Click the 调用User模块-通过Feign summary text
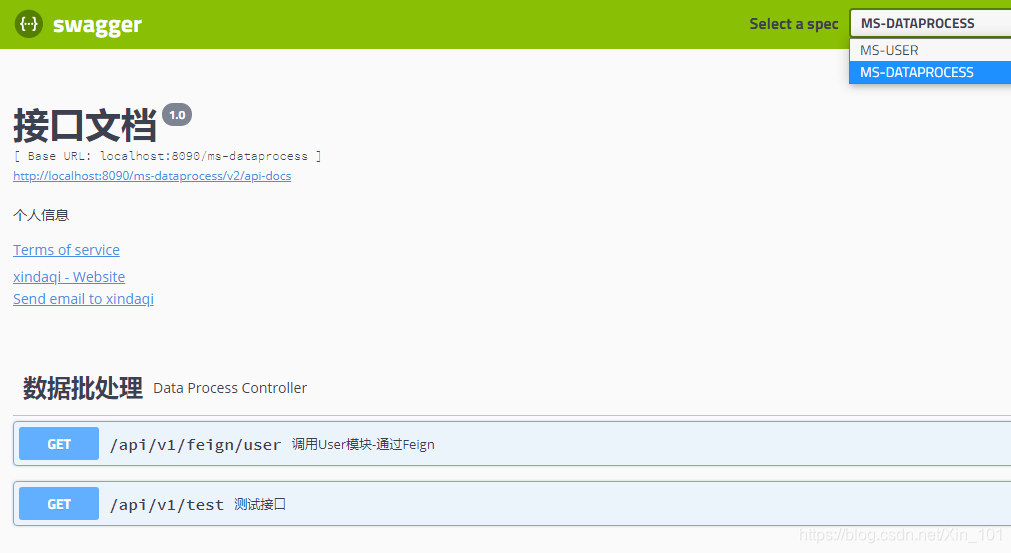Screen dimensions: 1011x553 click(363, 444)
